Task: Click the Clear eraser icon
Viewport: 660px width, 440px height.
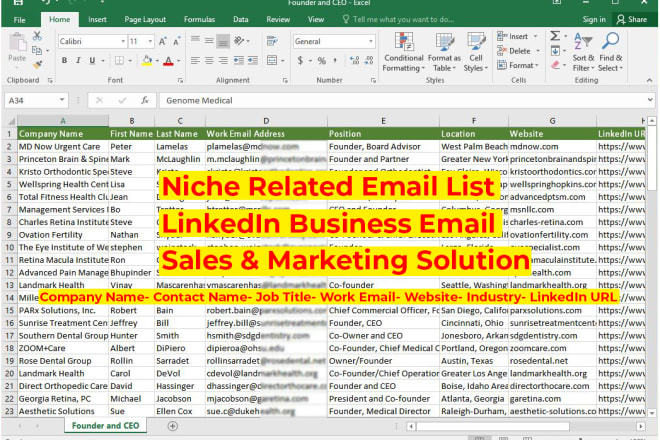Action: [x=555, y=65]
